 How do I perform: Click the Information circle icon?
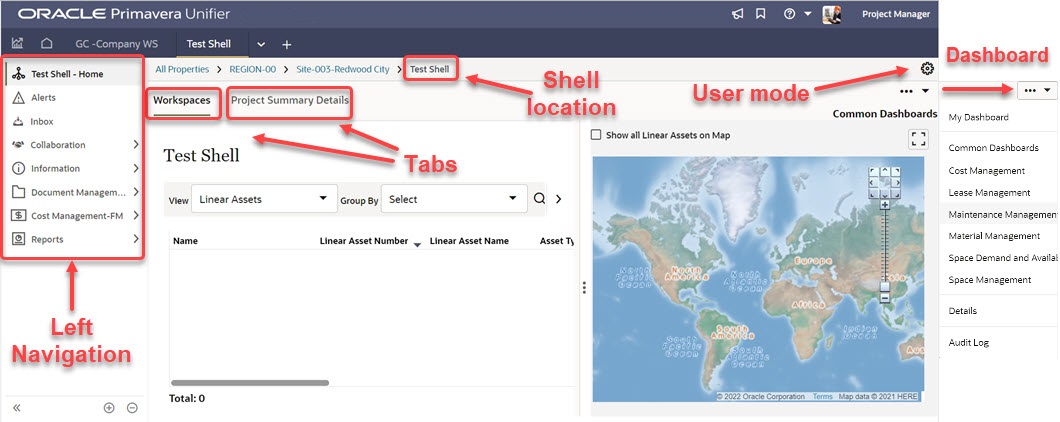coord(18,168)
